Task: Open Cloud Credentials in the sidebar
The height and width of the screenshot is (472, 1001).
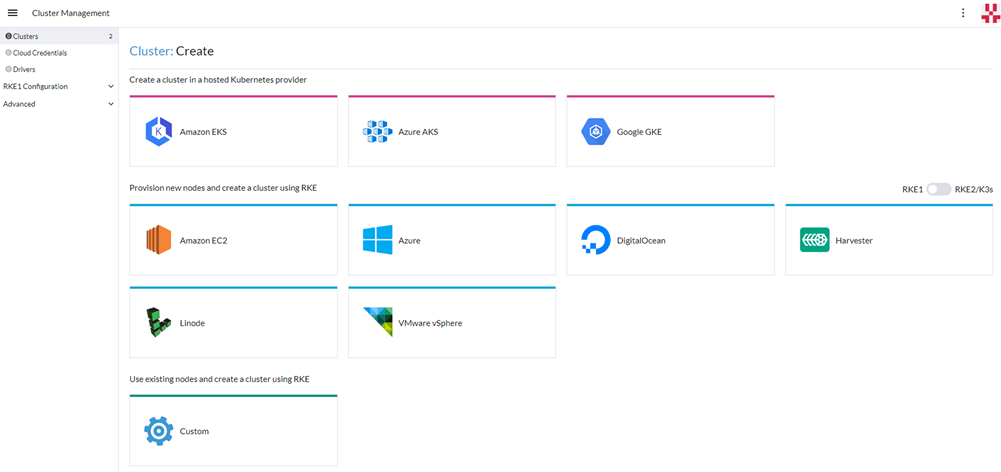Action: [x=59, y=53]
